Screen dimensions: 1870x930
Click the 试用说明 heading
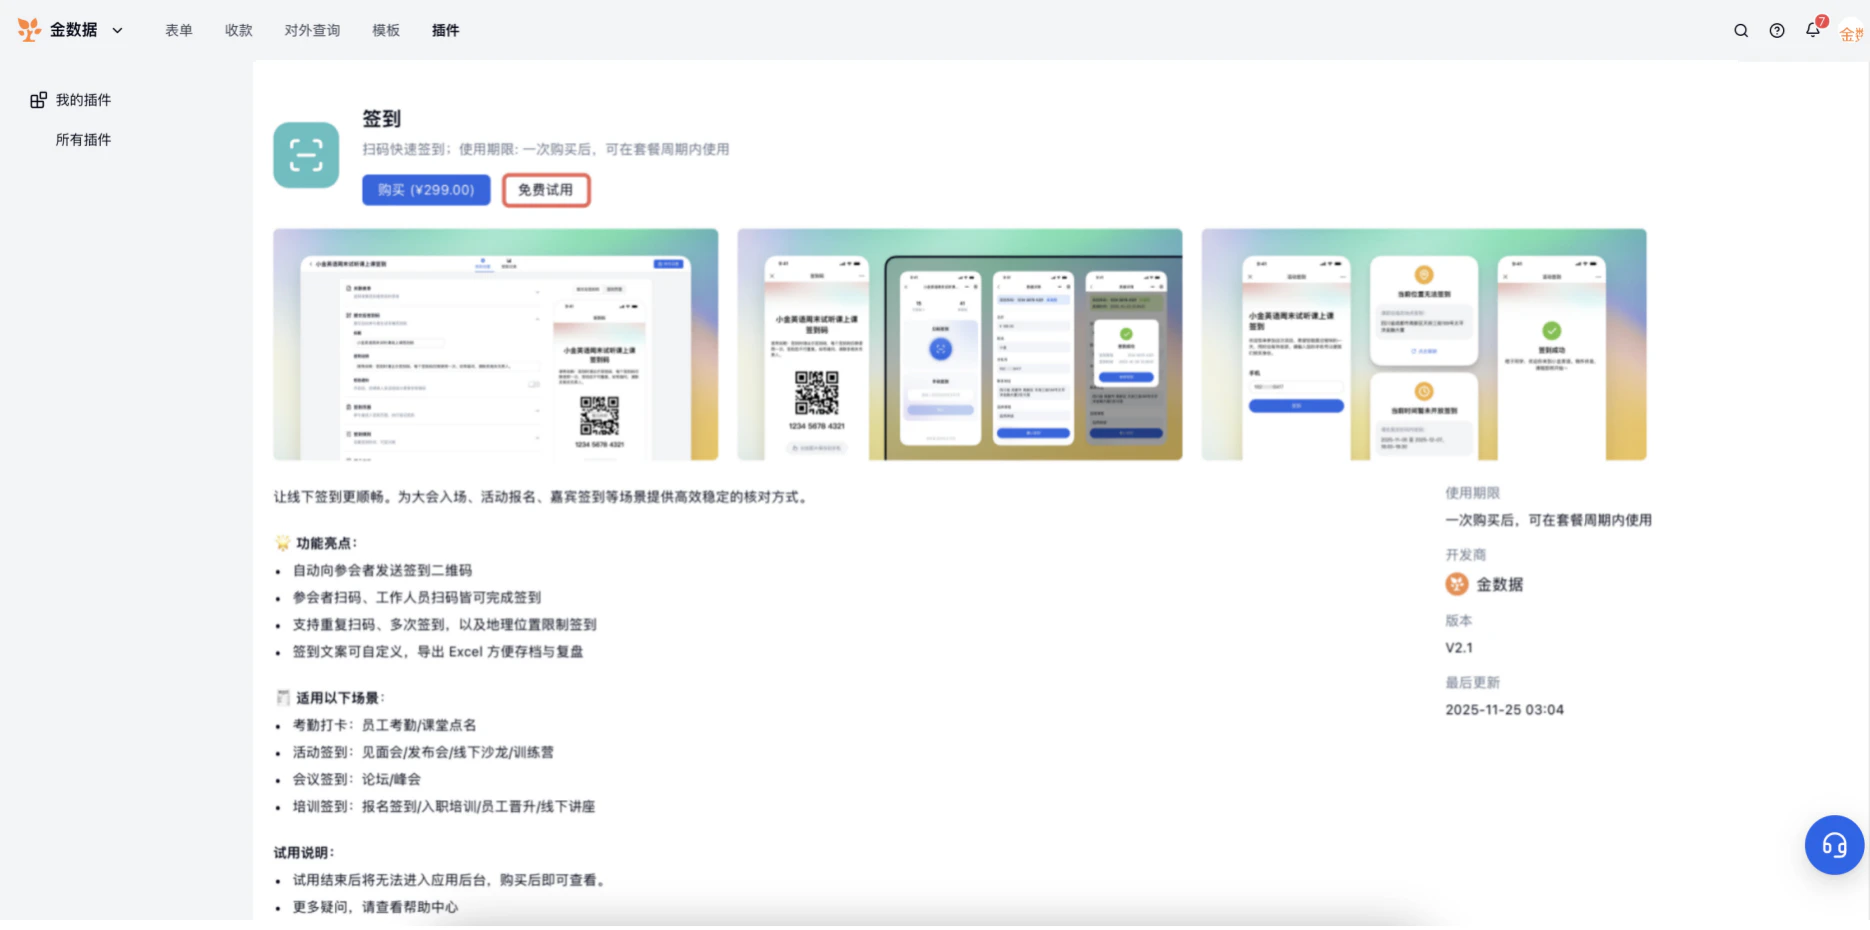click(x=304, y=853)
